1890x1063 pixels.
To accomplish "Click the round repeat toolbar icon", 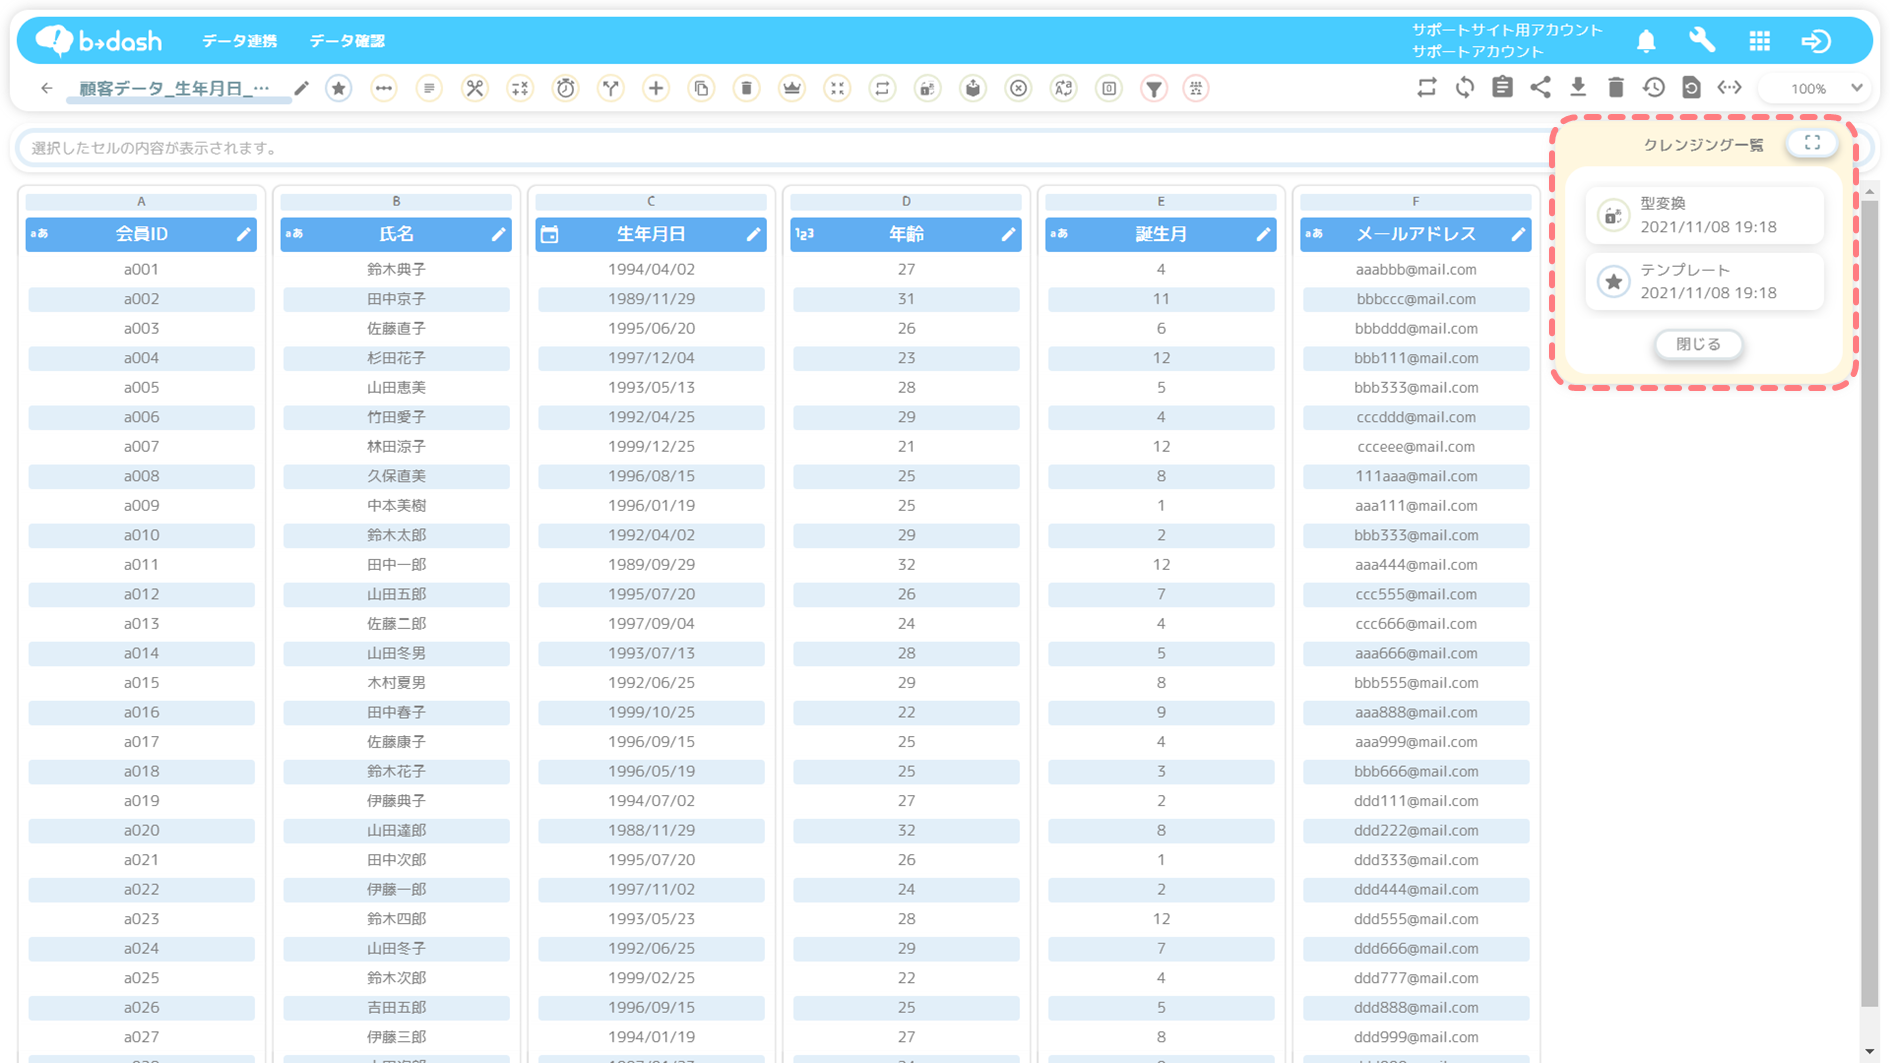I will tap(882, 88).
